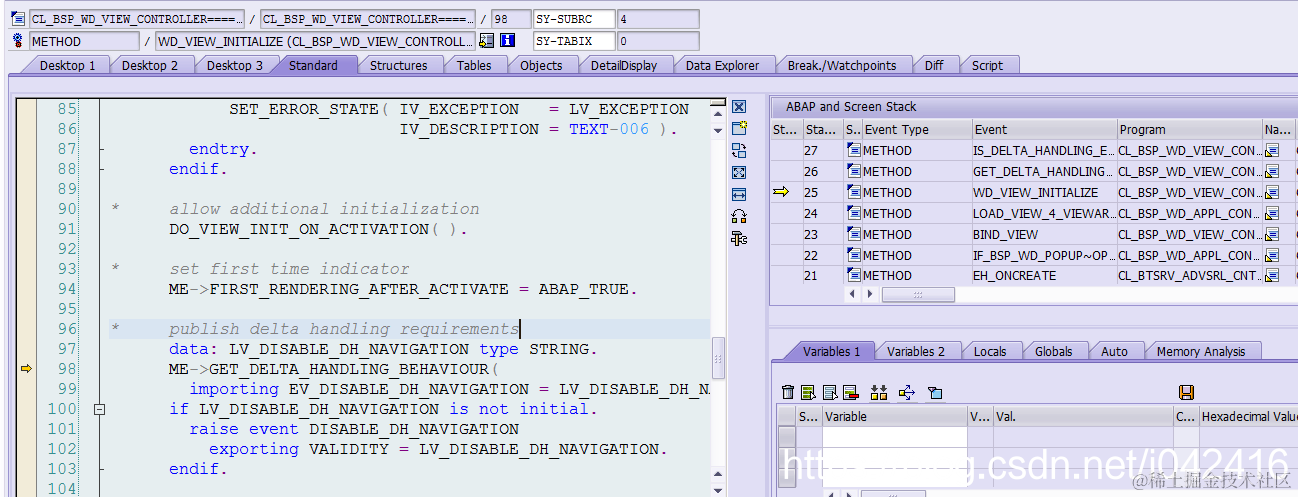Select the Variables 1 tab
Viewport: 1298px width, 497px height.
tap(831, 351)
